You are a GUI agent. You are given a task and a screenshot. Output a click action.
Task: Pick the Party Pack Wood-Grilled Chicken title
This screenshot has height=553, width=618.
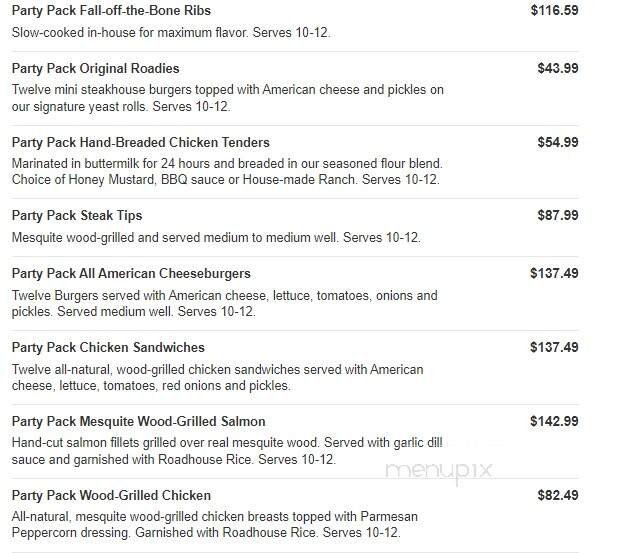point(111,496)
